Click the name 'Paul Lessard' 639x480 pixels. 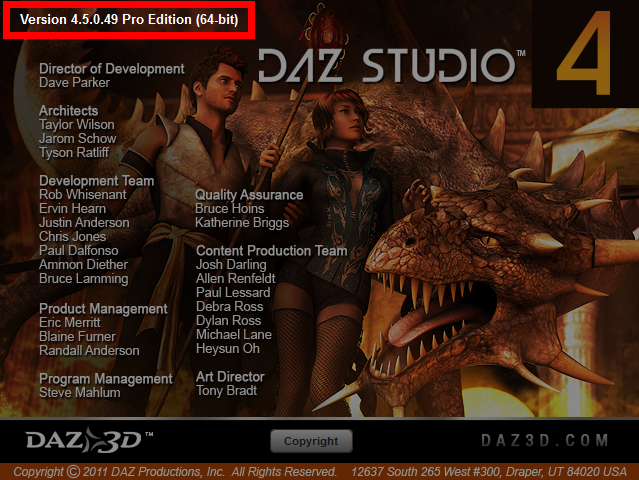click(233, 293)
